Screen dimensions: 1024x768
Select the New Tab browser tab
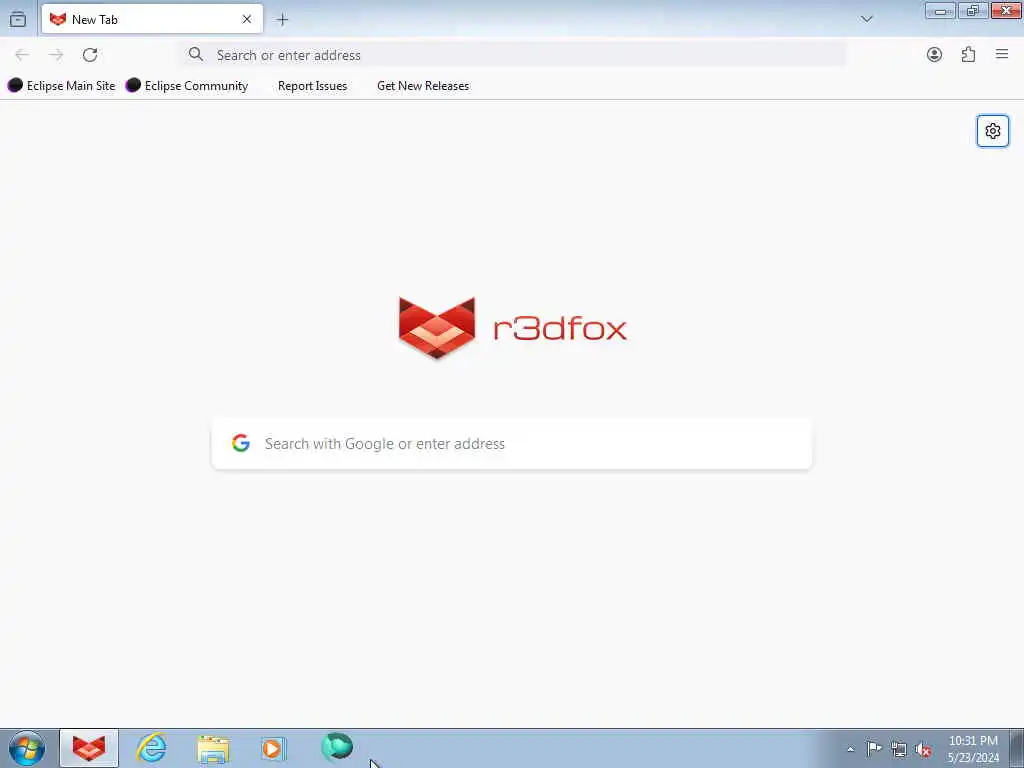[152, 19]
